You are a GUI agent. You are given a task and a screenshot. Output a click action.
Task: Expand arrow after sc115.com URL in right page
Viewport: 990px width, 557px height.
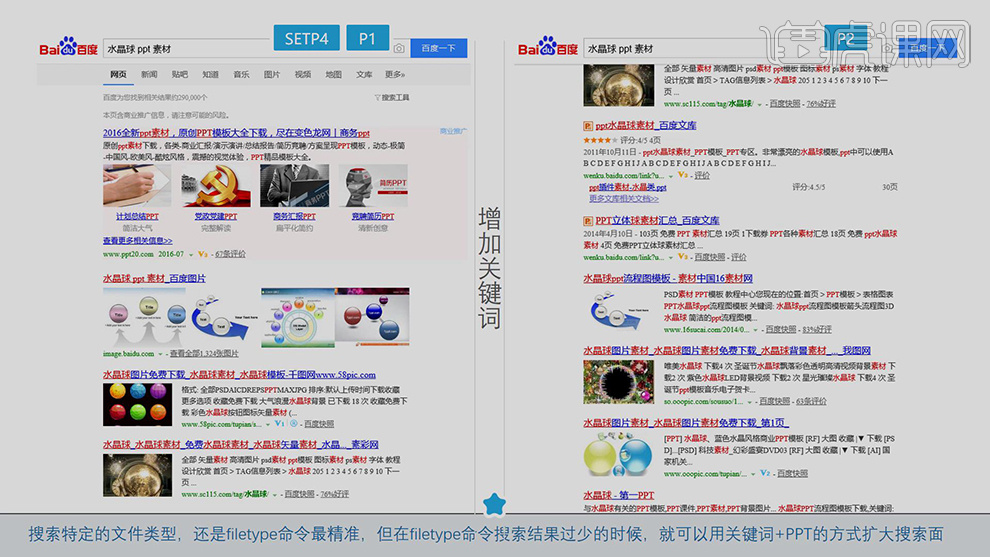coord(760,104)
